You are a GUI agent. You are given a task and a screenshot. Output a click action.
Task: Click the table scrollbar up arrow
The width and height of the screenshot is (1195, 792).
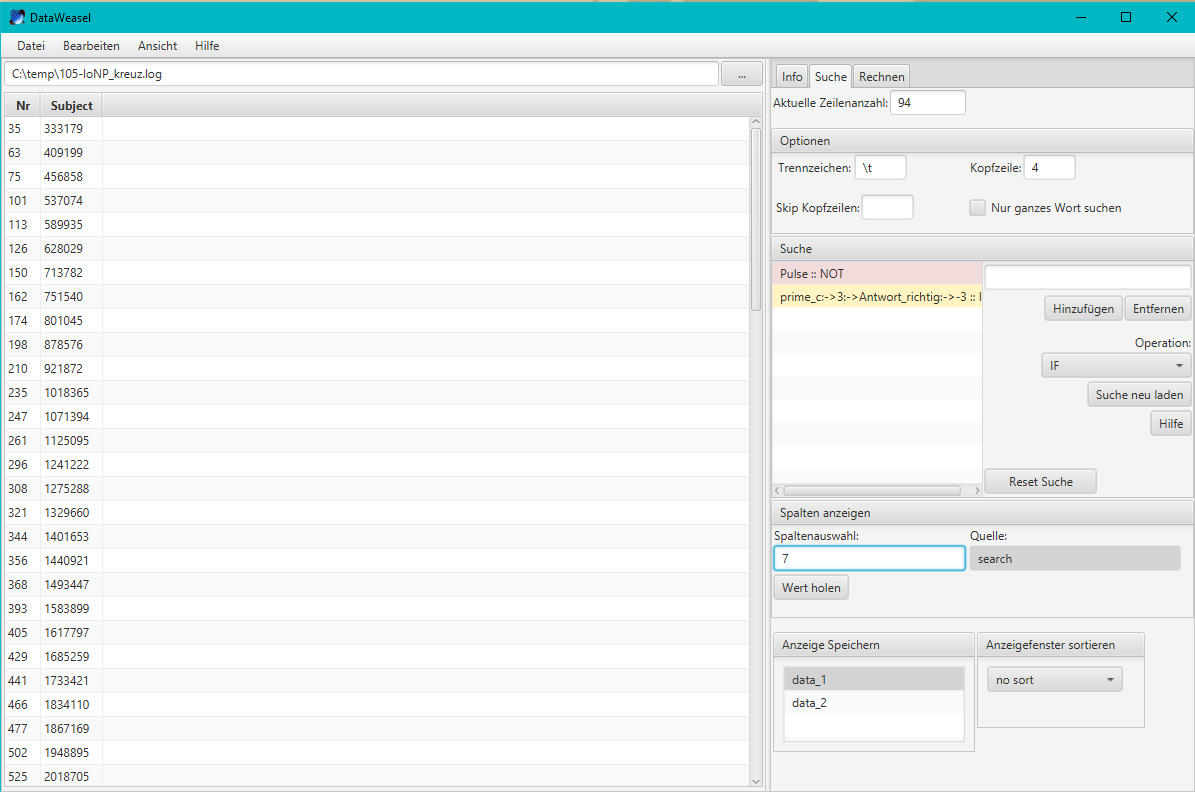tap(756, 122)
